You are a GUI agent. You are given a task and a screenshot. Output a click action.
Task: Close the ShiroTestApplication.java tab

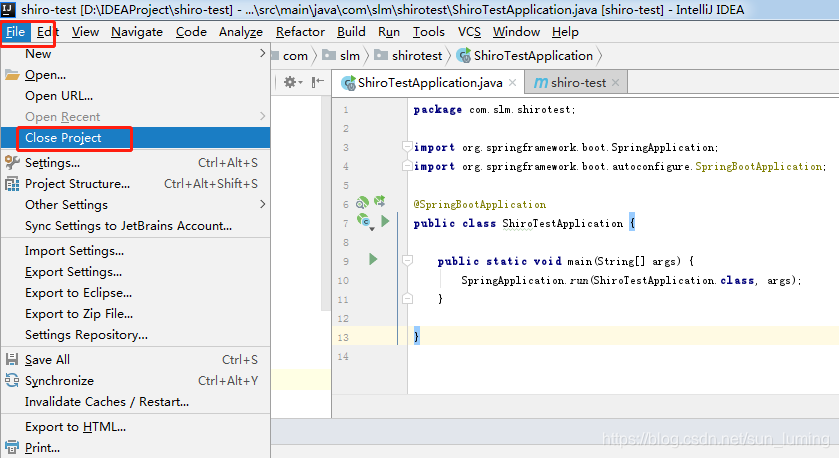coord(513,82)
